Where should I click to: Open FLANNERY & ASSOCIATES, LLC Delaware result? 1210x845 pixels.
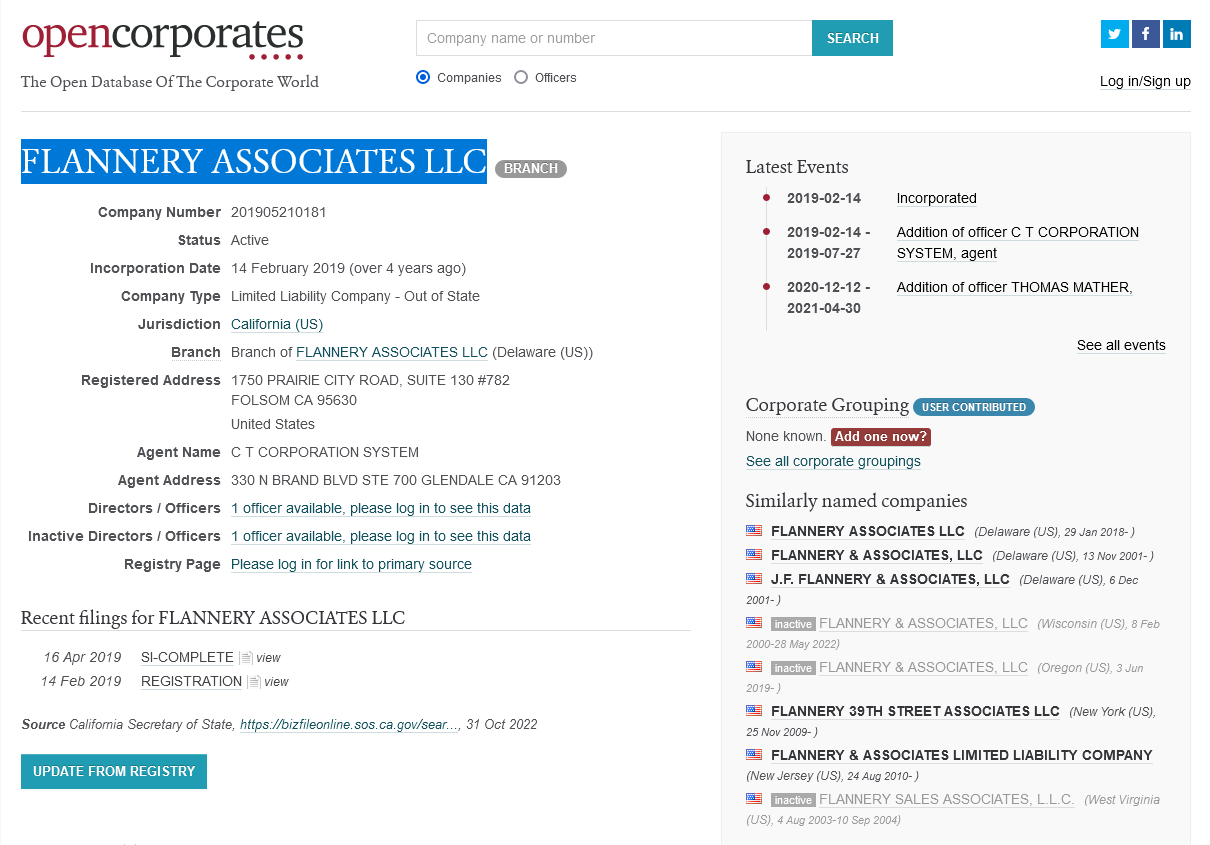[877, 555]
